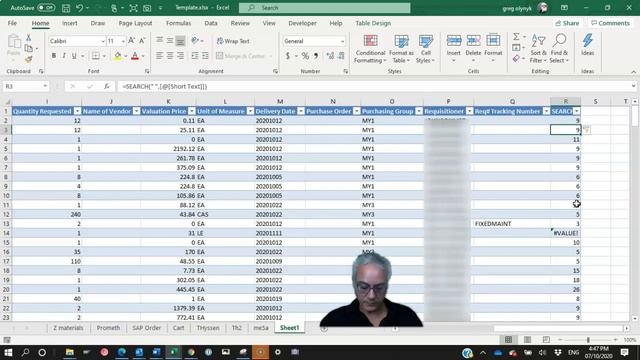Click the Windows Start button

tap(8, 352)
